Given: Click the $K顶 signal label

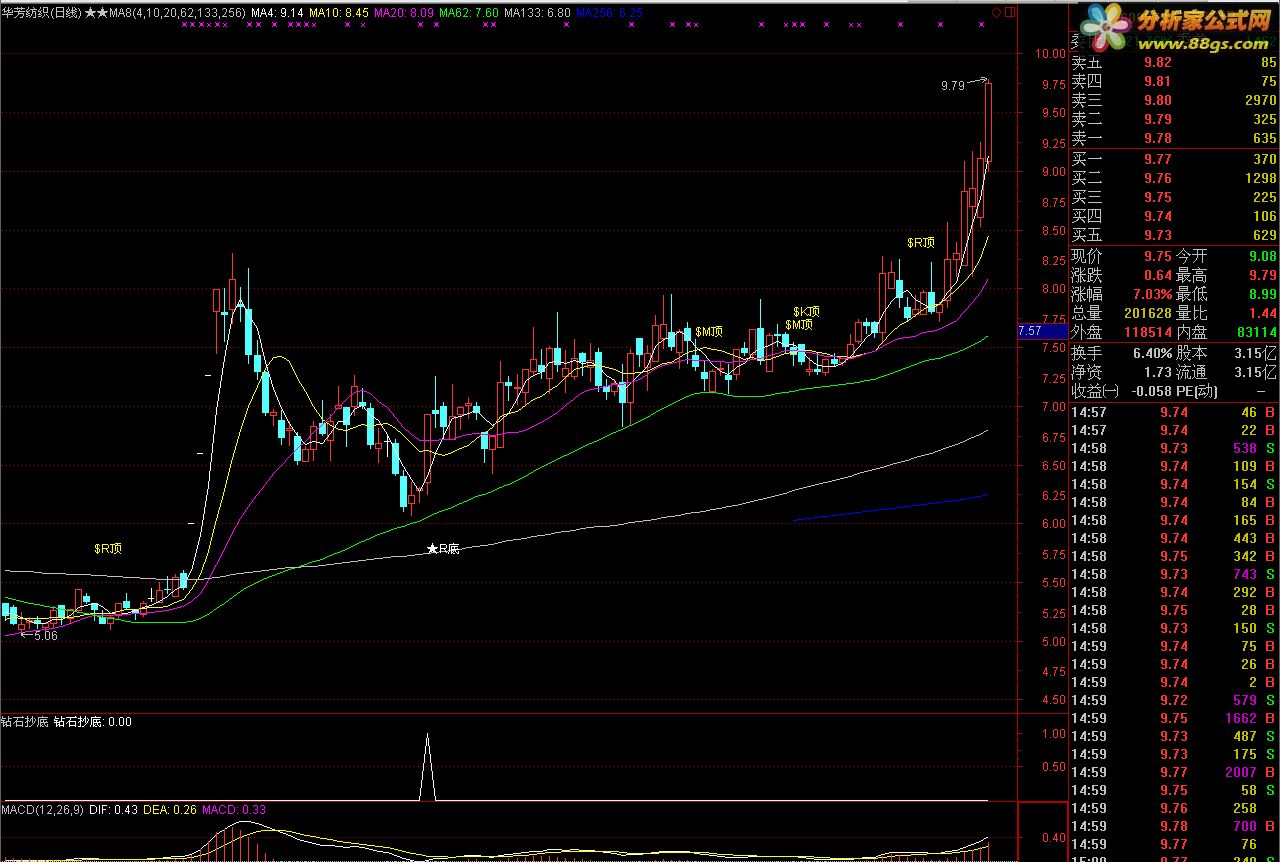Looking at the screenshot, I should coord(807,311).
